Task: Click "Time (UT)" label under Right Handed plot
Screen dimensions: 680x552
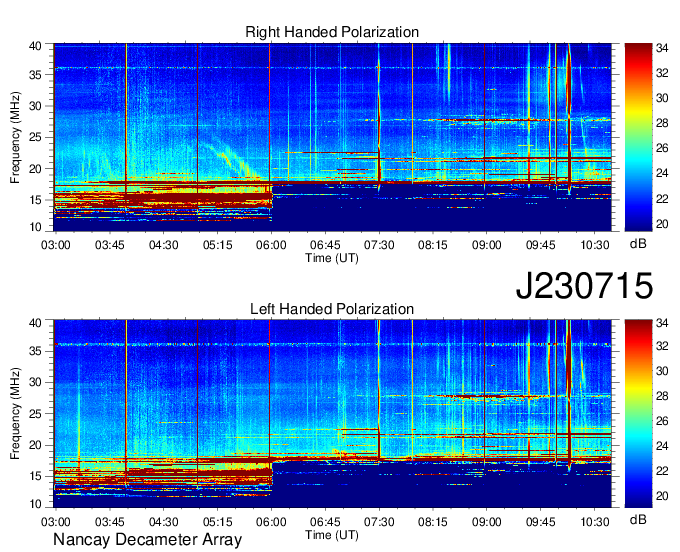Action: tap(332, 258)
